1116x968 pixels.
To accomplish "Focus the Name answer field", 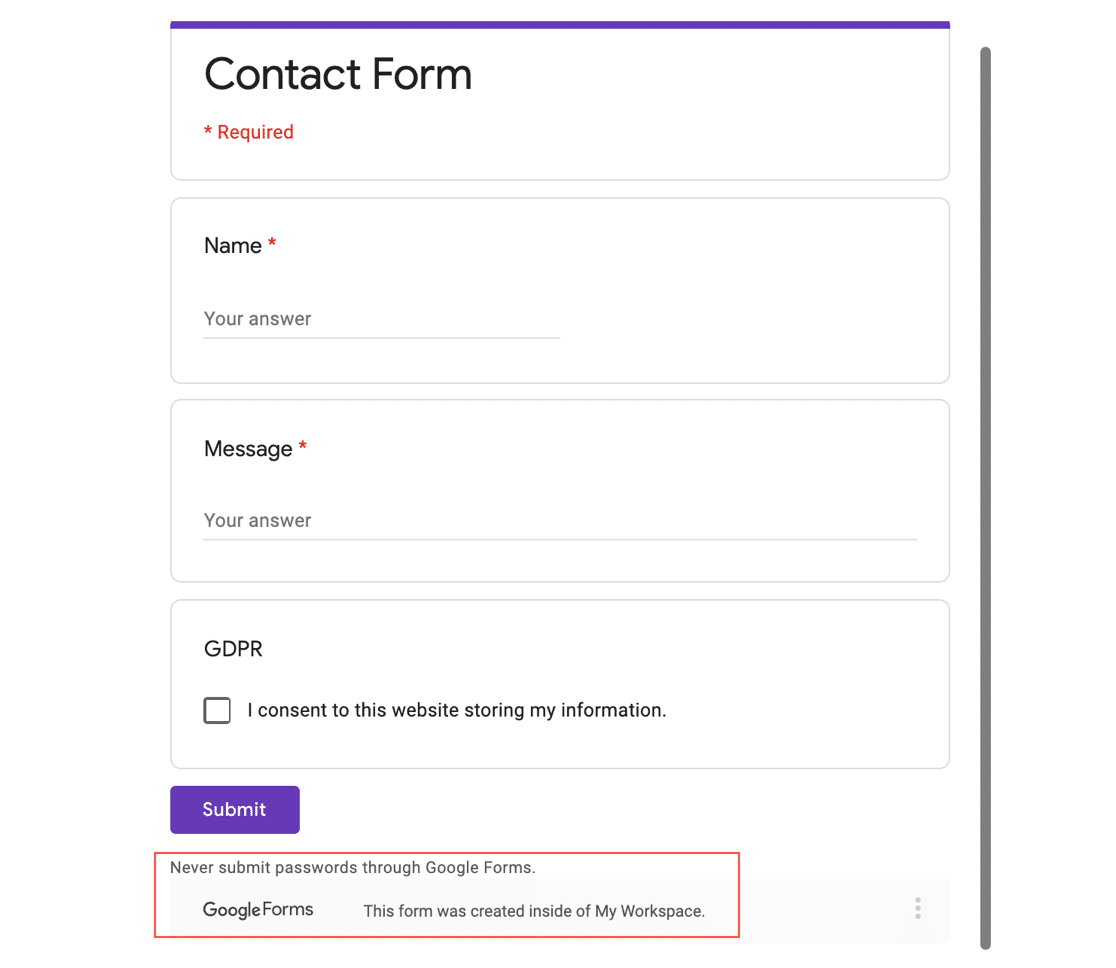I will [x=381, y=319].
